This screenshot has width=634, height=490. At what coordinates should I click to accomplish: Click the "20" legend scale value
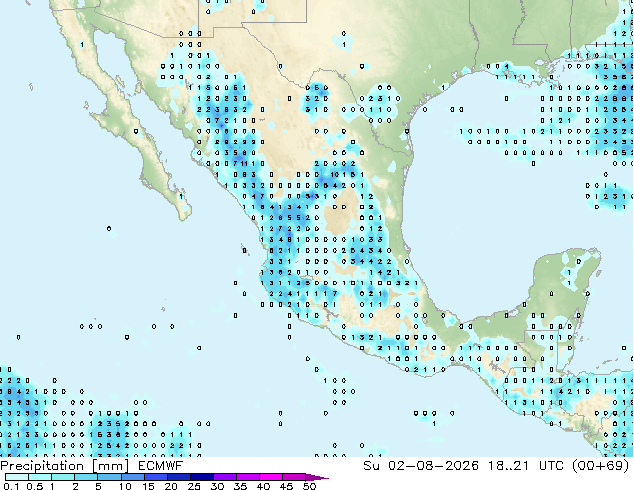pos(171,486)
